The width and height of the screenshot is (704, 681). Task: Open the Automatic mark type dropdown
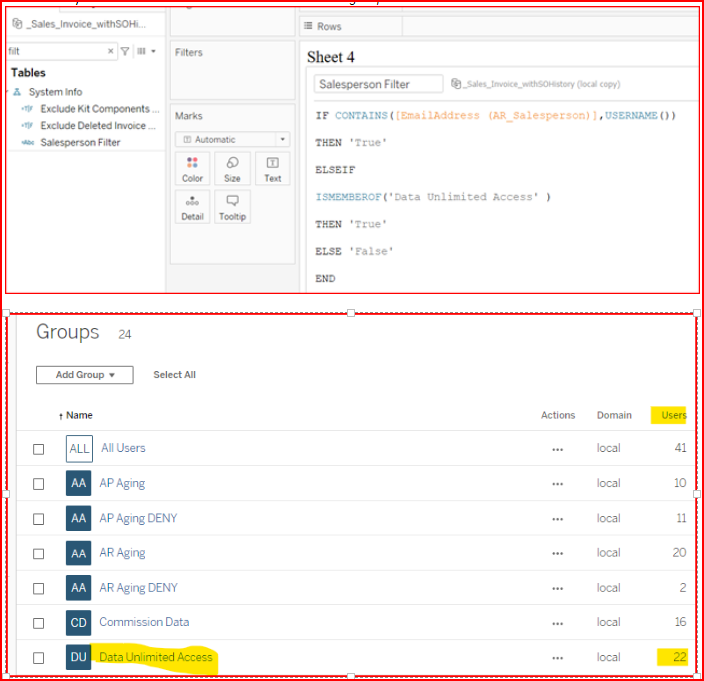click(232, 140)
